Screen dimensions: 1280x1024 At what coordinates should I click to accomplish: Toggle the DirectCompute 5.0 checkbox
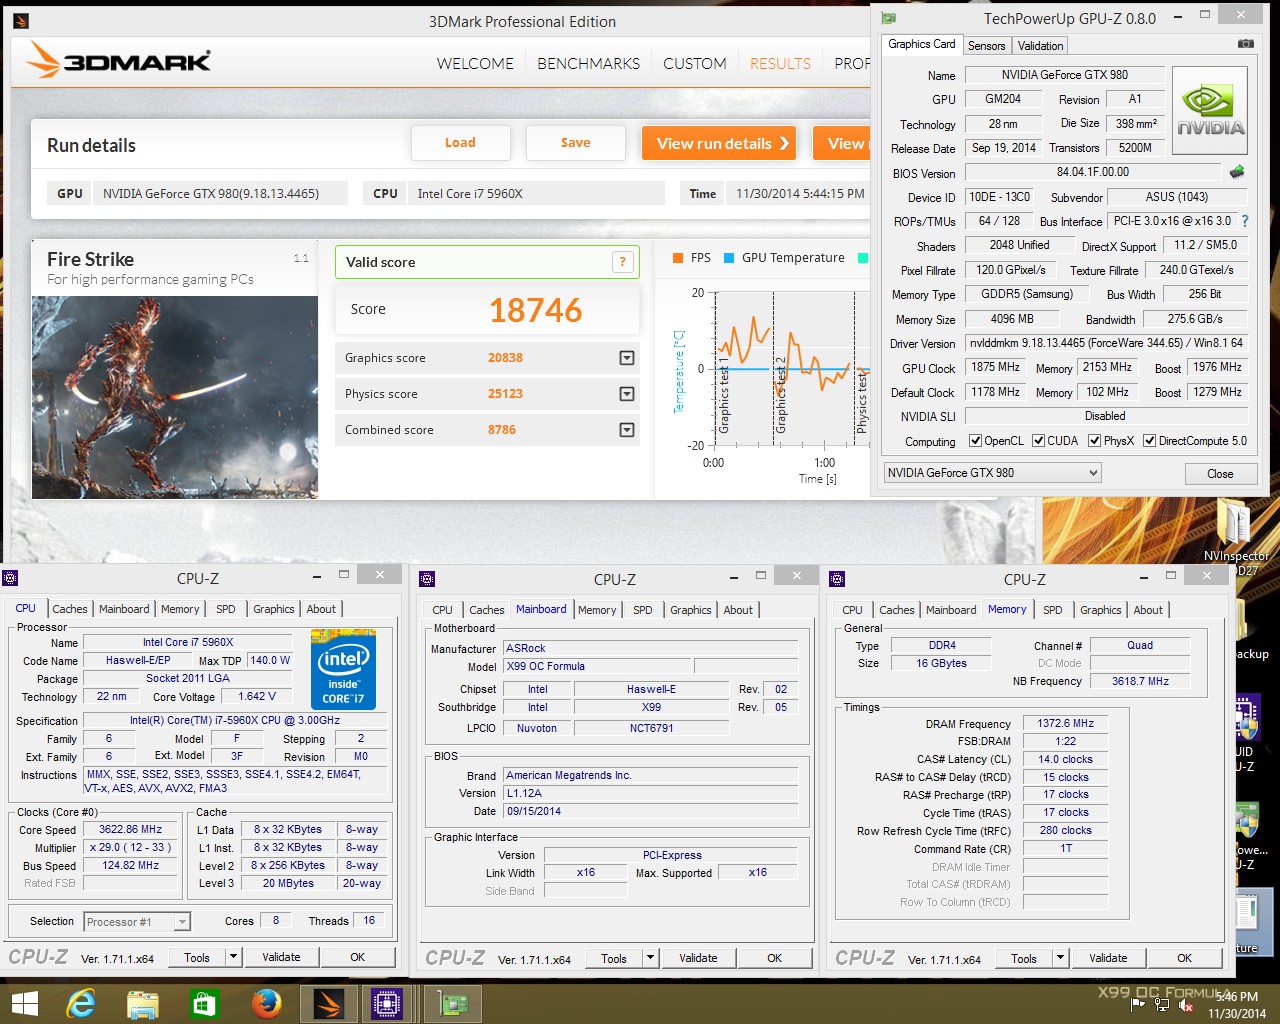pos(1149,441)
